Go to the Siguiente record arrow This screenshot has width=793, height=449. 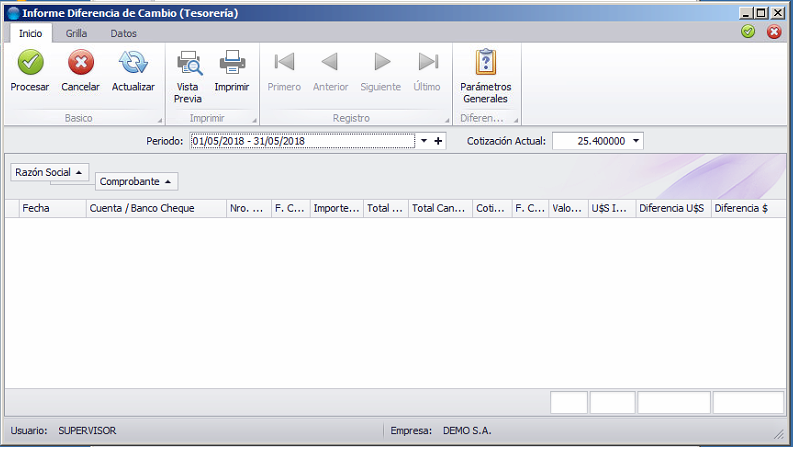coord(381,62)
